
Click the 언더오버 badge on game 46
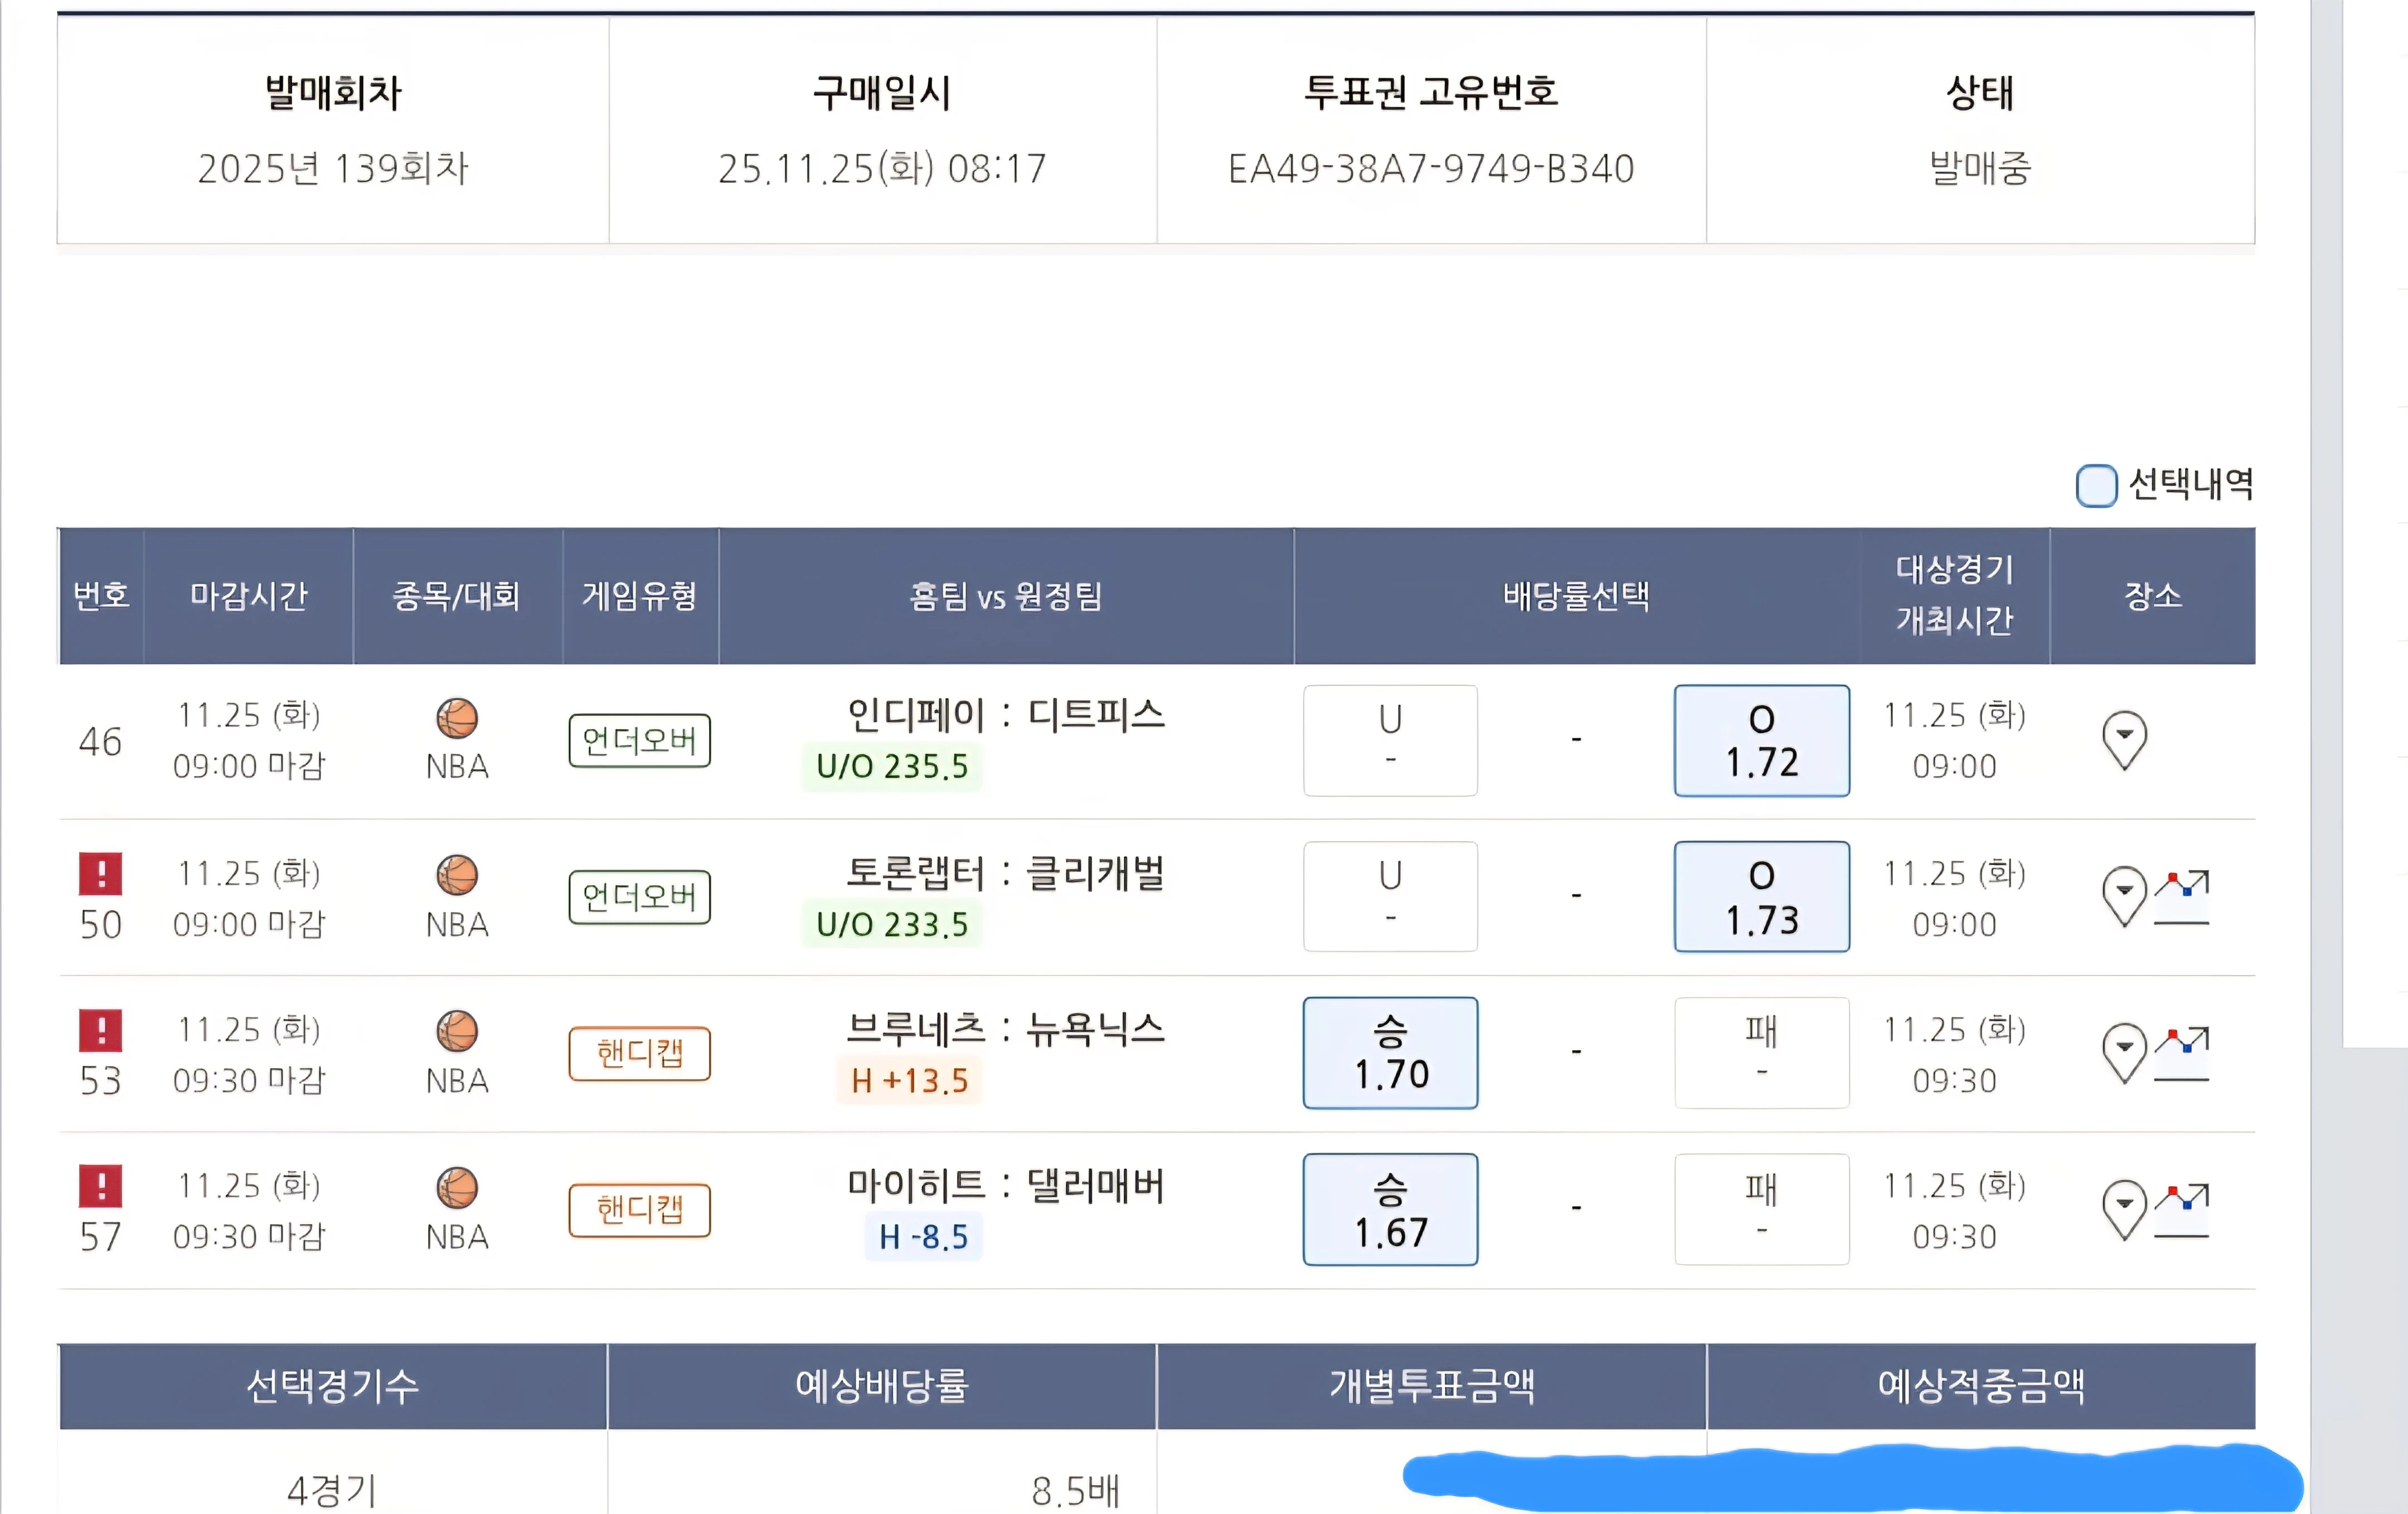(x=639, y=741)
